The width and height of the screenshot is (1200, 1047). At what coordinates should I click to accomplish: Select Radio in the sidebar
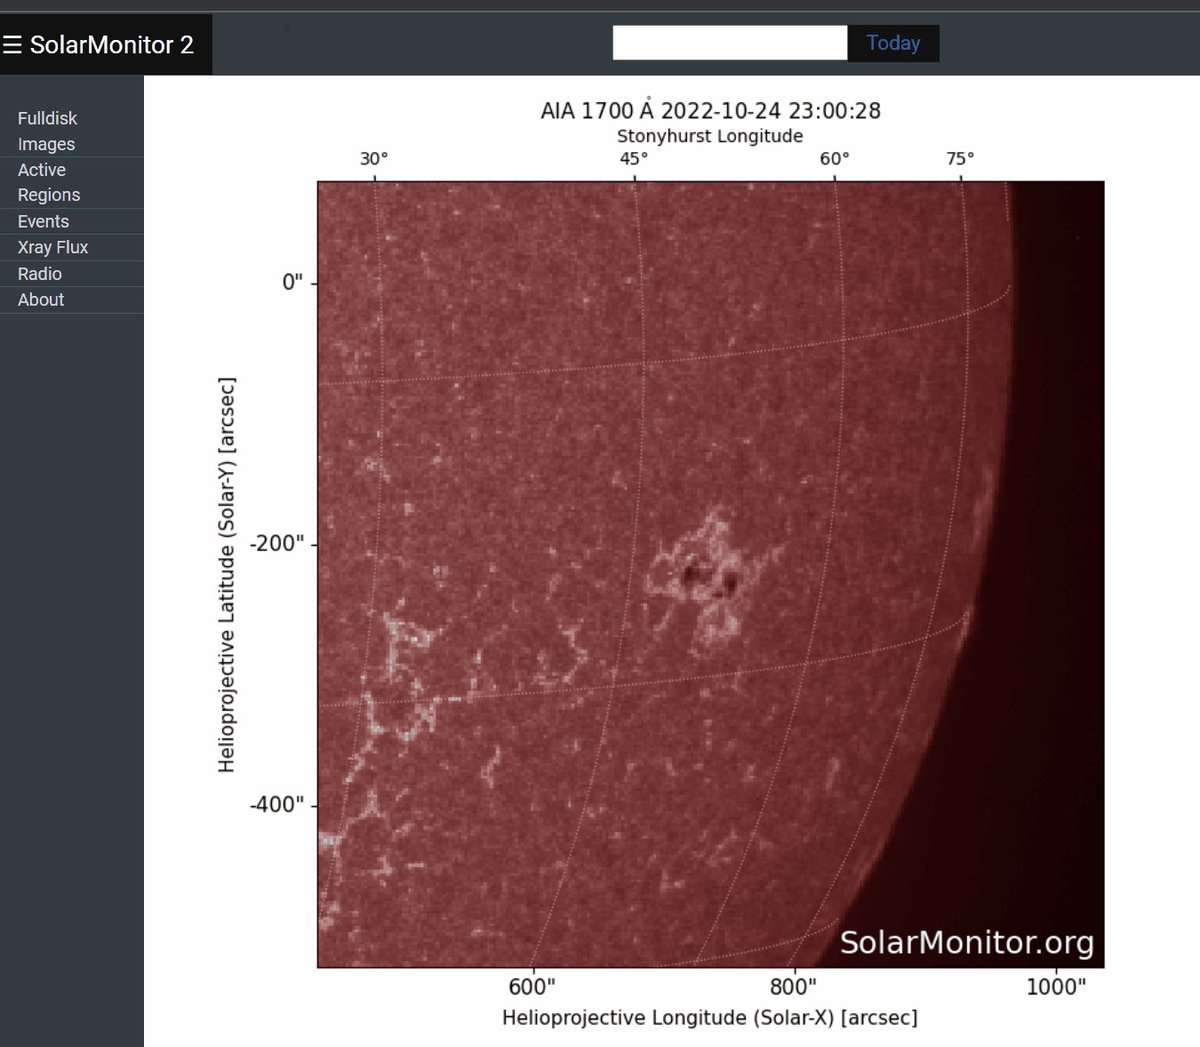tap(72, 274)
